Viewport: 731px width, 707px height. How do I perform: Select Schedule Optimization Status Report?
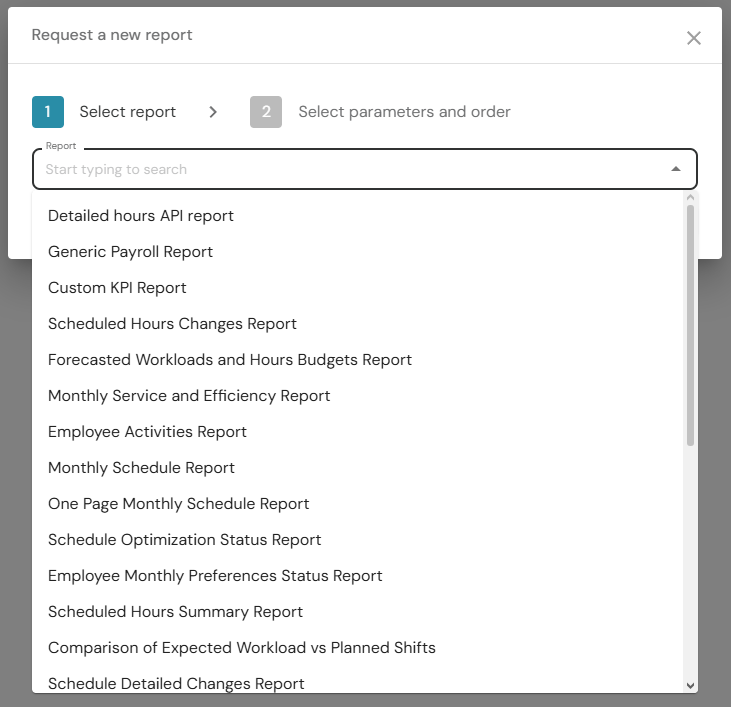tap(185, 539)
